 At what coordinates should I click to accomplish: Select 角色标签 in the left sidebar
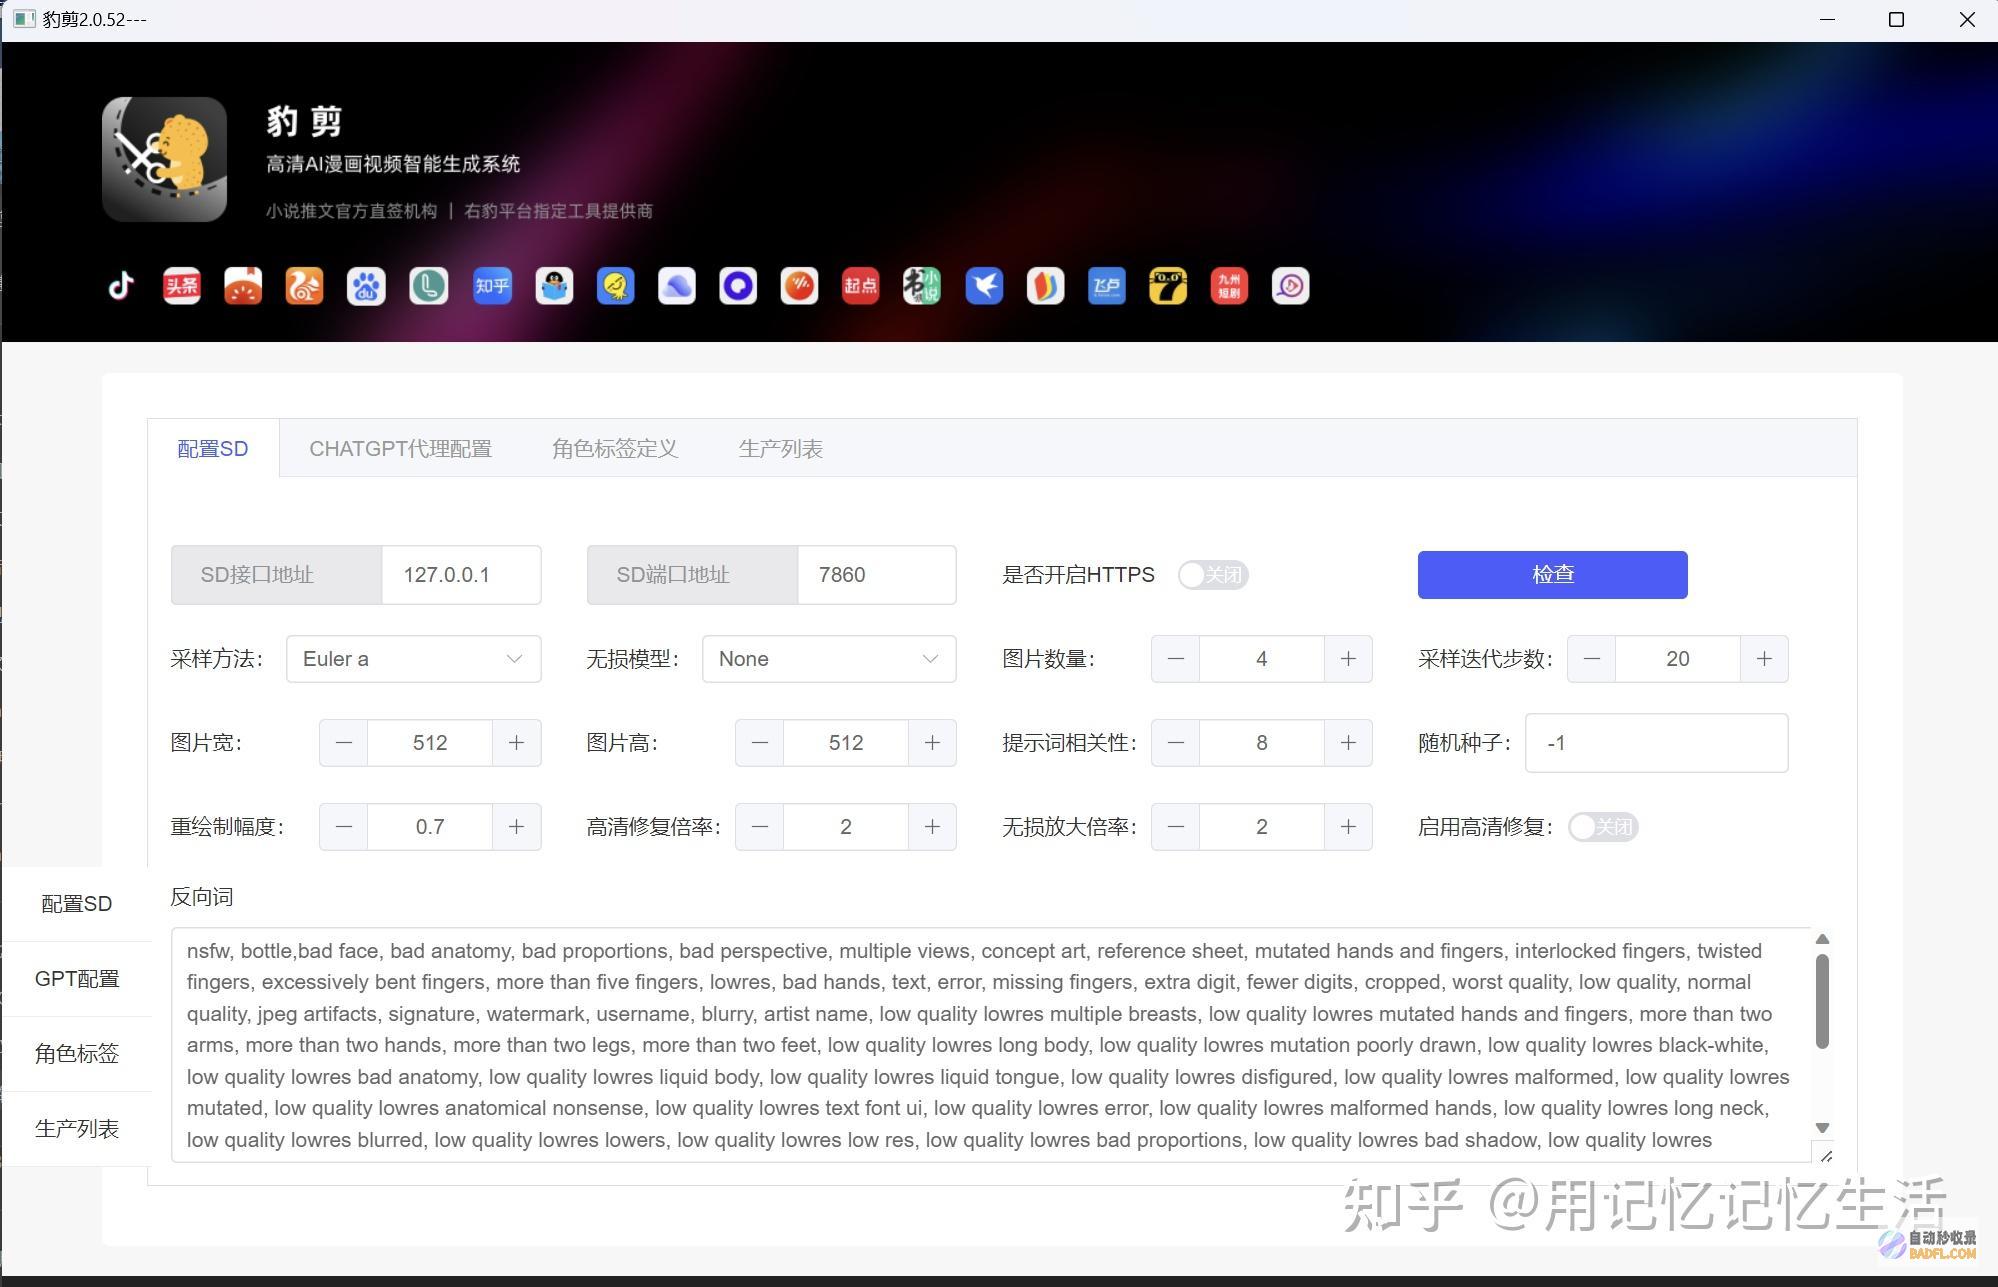[x=77, y=1054]
